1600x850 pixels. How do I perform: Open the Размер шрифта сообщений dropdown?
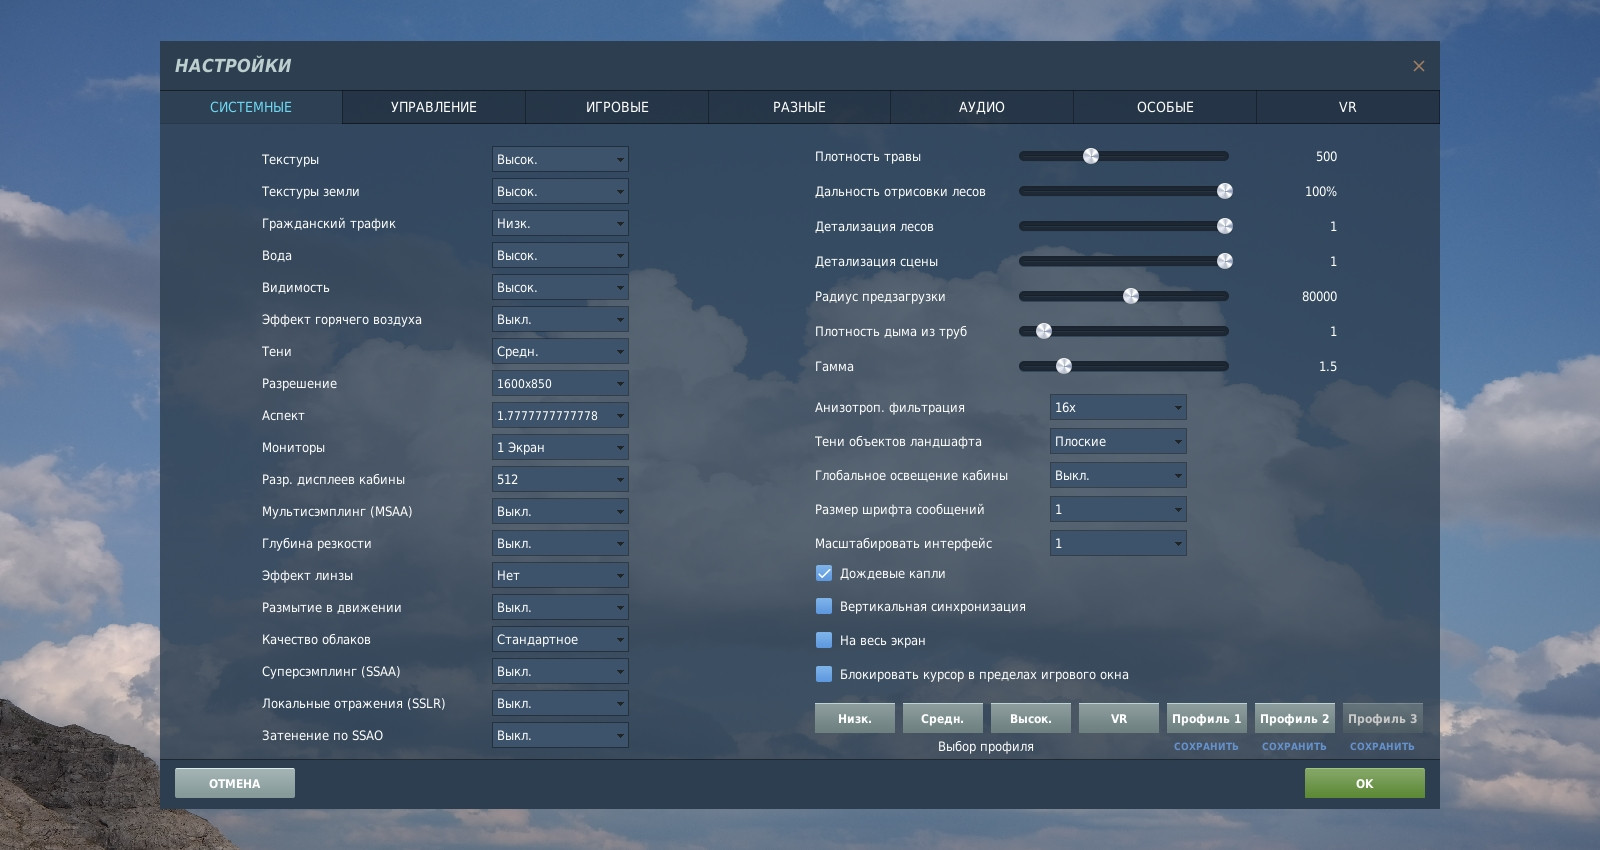coord(1118,509)
